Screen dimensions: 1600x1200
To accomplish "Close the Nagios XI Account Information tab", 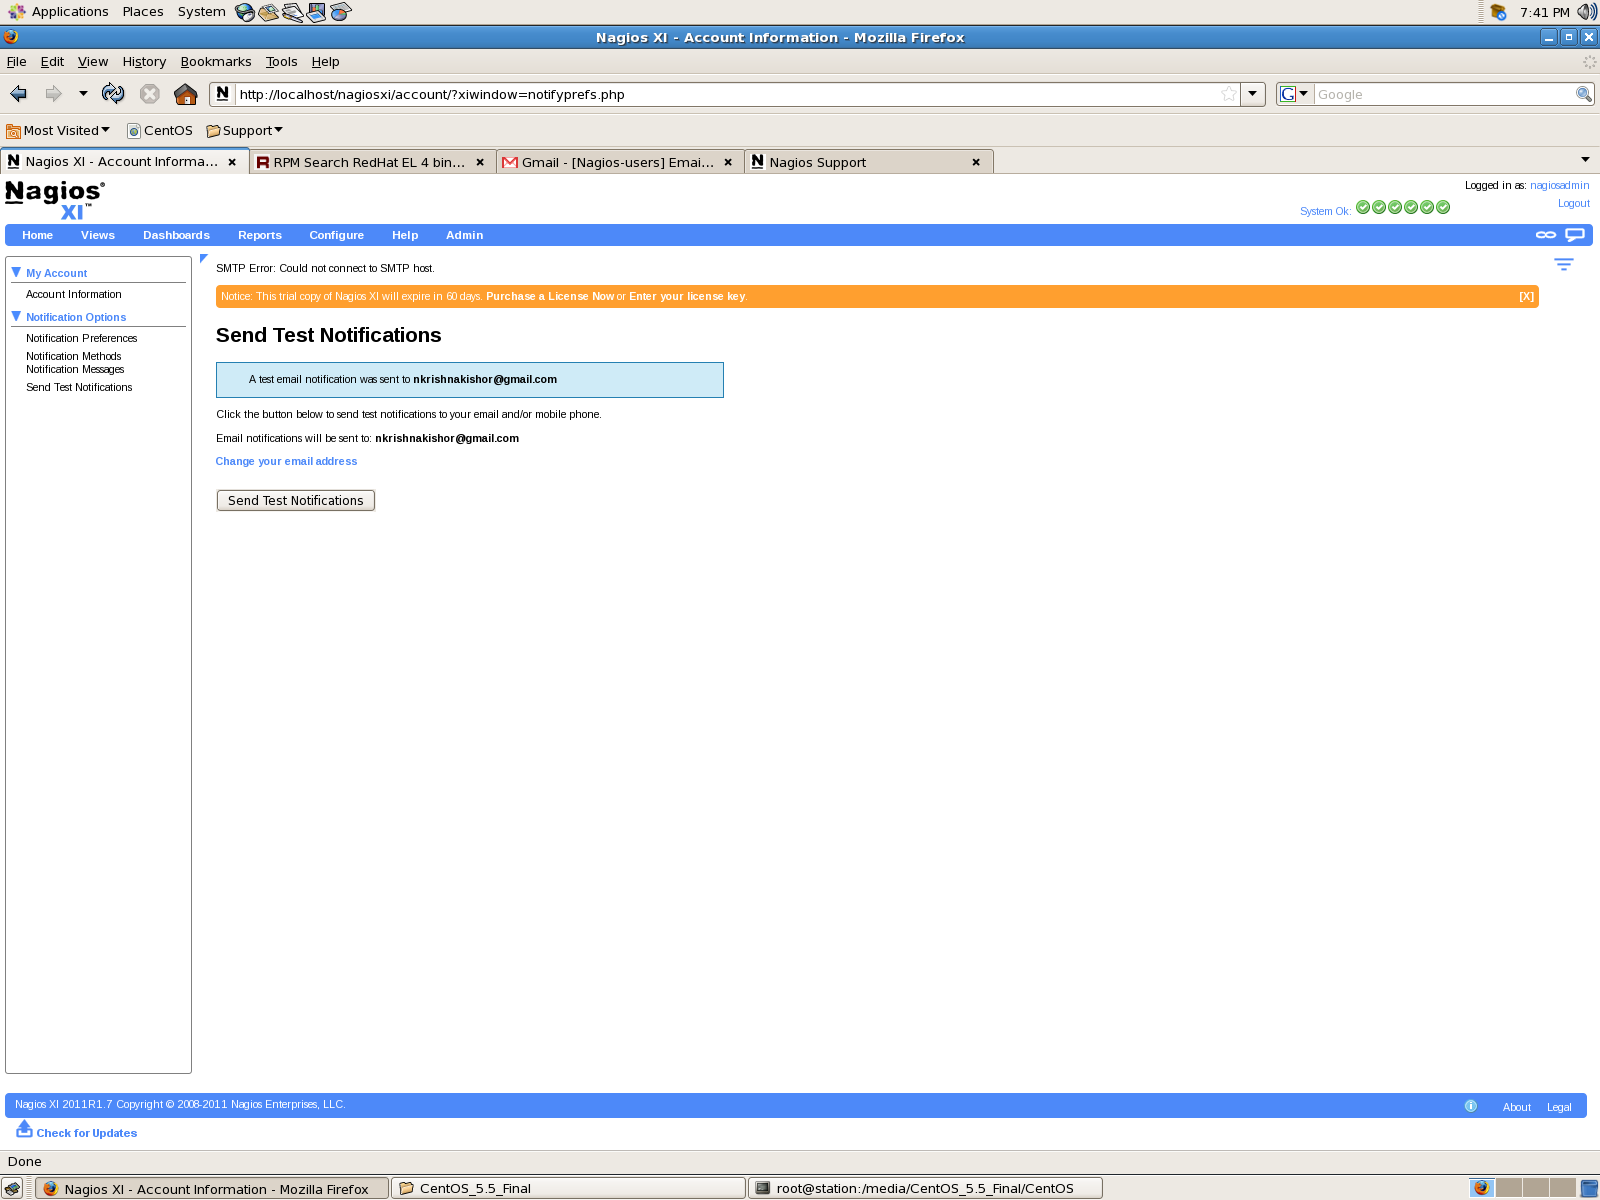I will [232, 162].
